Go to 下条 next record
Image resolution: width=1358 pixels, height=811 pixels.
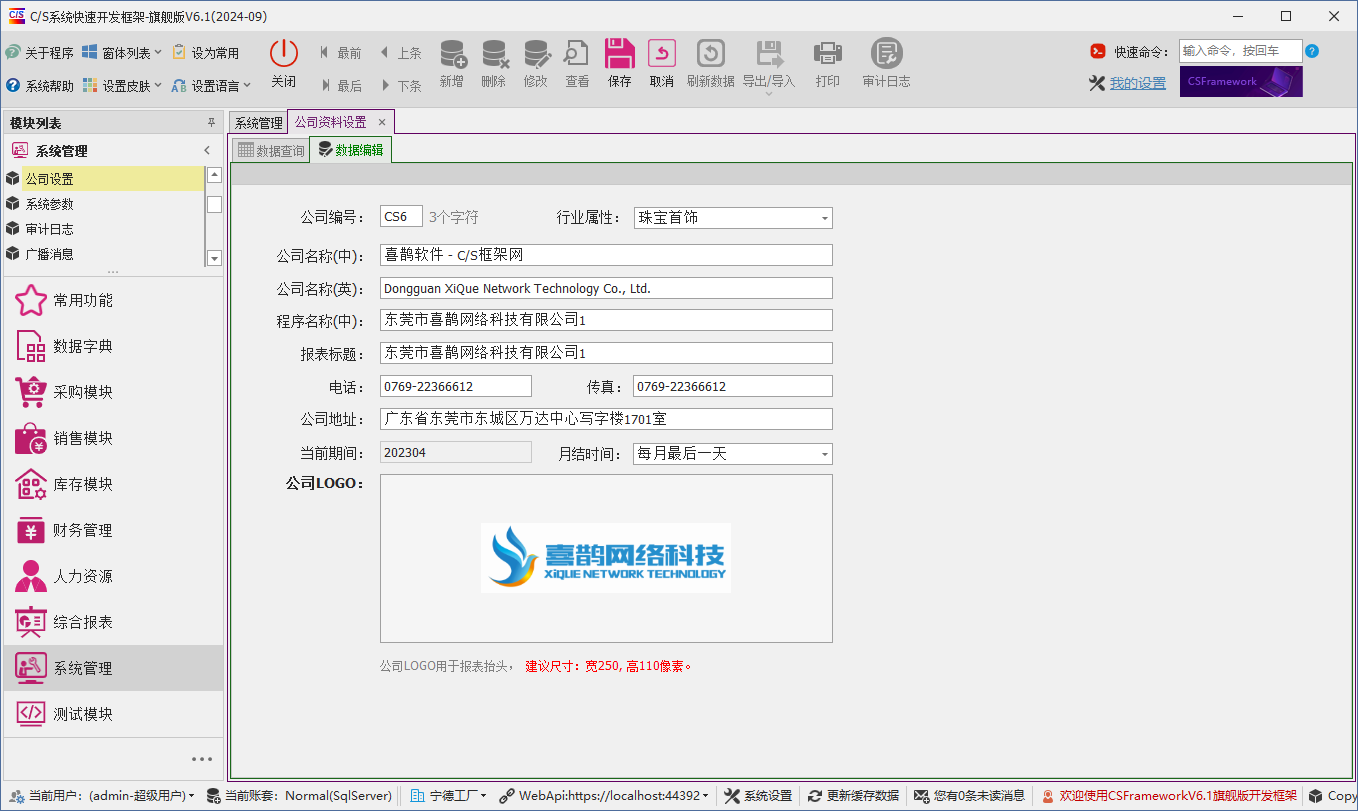400,86
